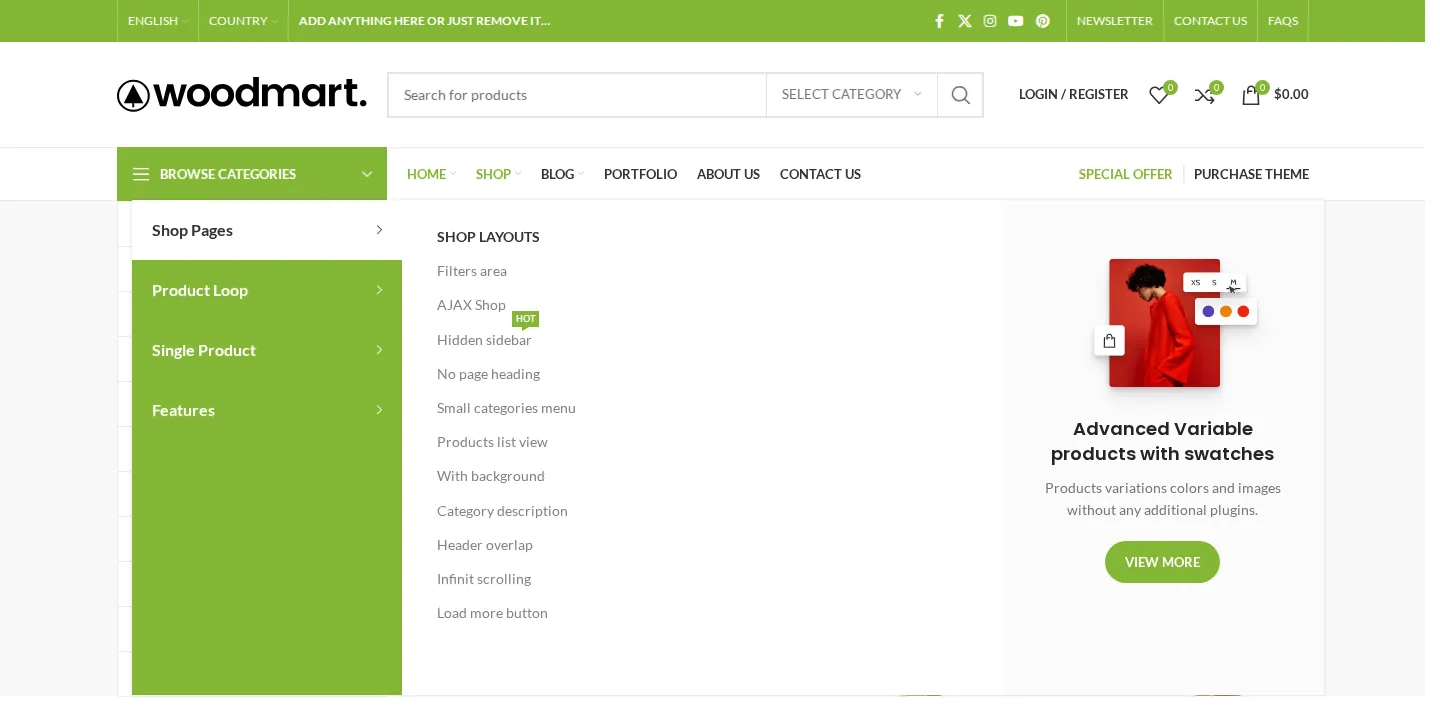Expand the Features submenu arrow
The image size is (1440, 720).
379,410
